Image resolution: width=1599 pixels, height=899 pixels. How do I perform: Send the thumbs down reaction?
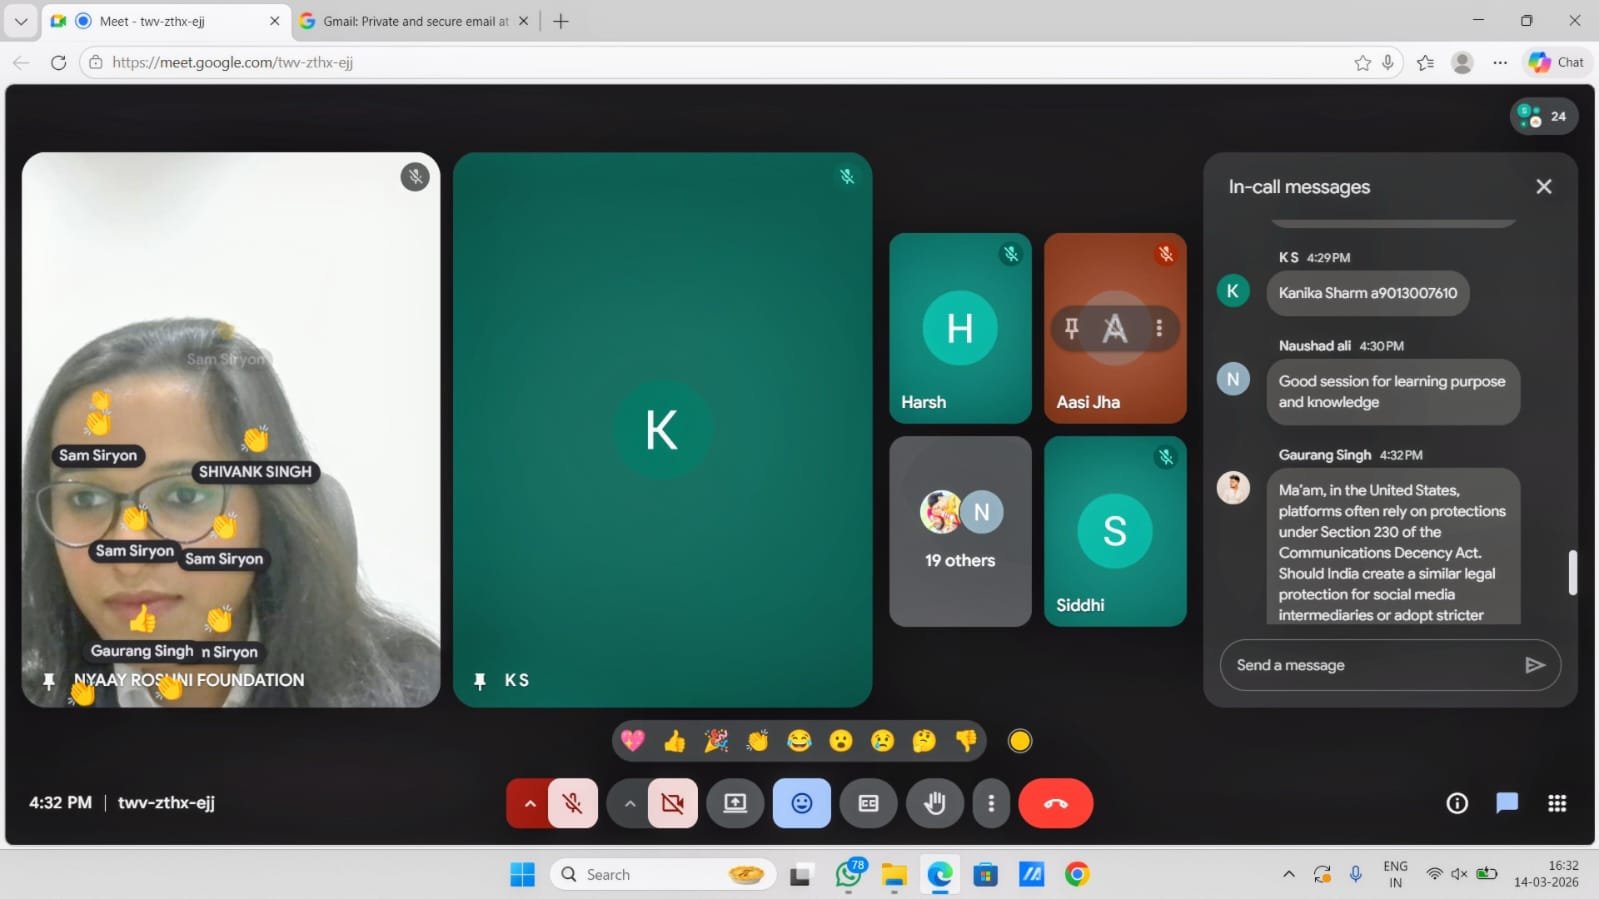(x=966, y=741)
